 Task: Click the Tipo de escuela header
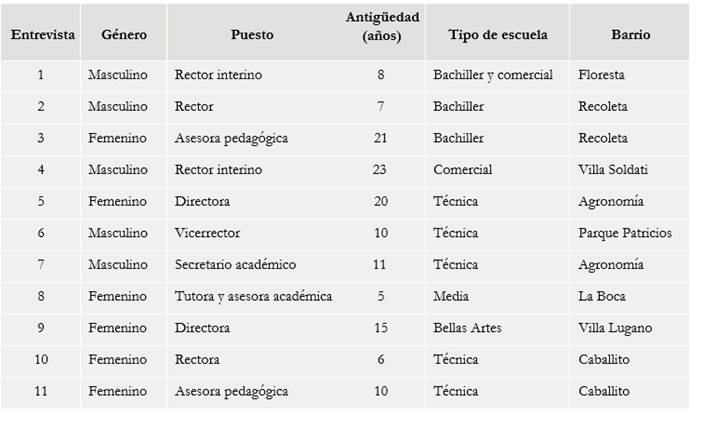[498, 34]
